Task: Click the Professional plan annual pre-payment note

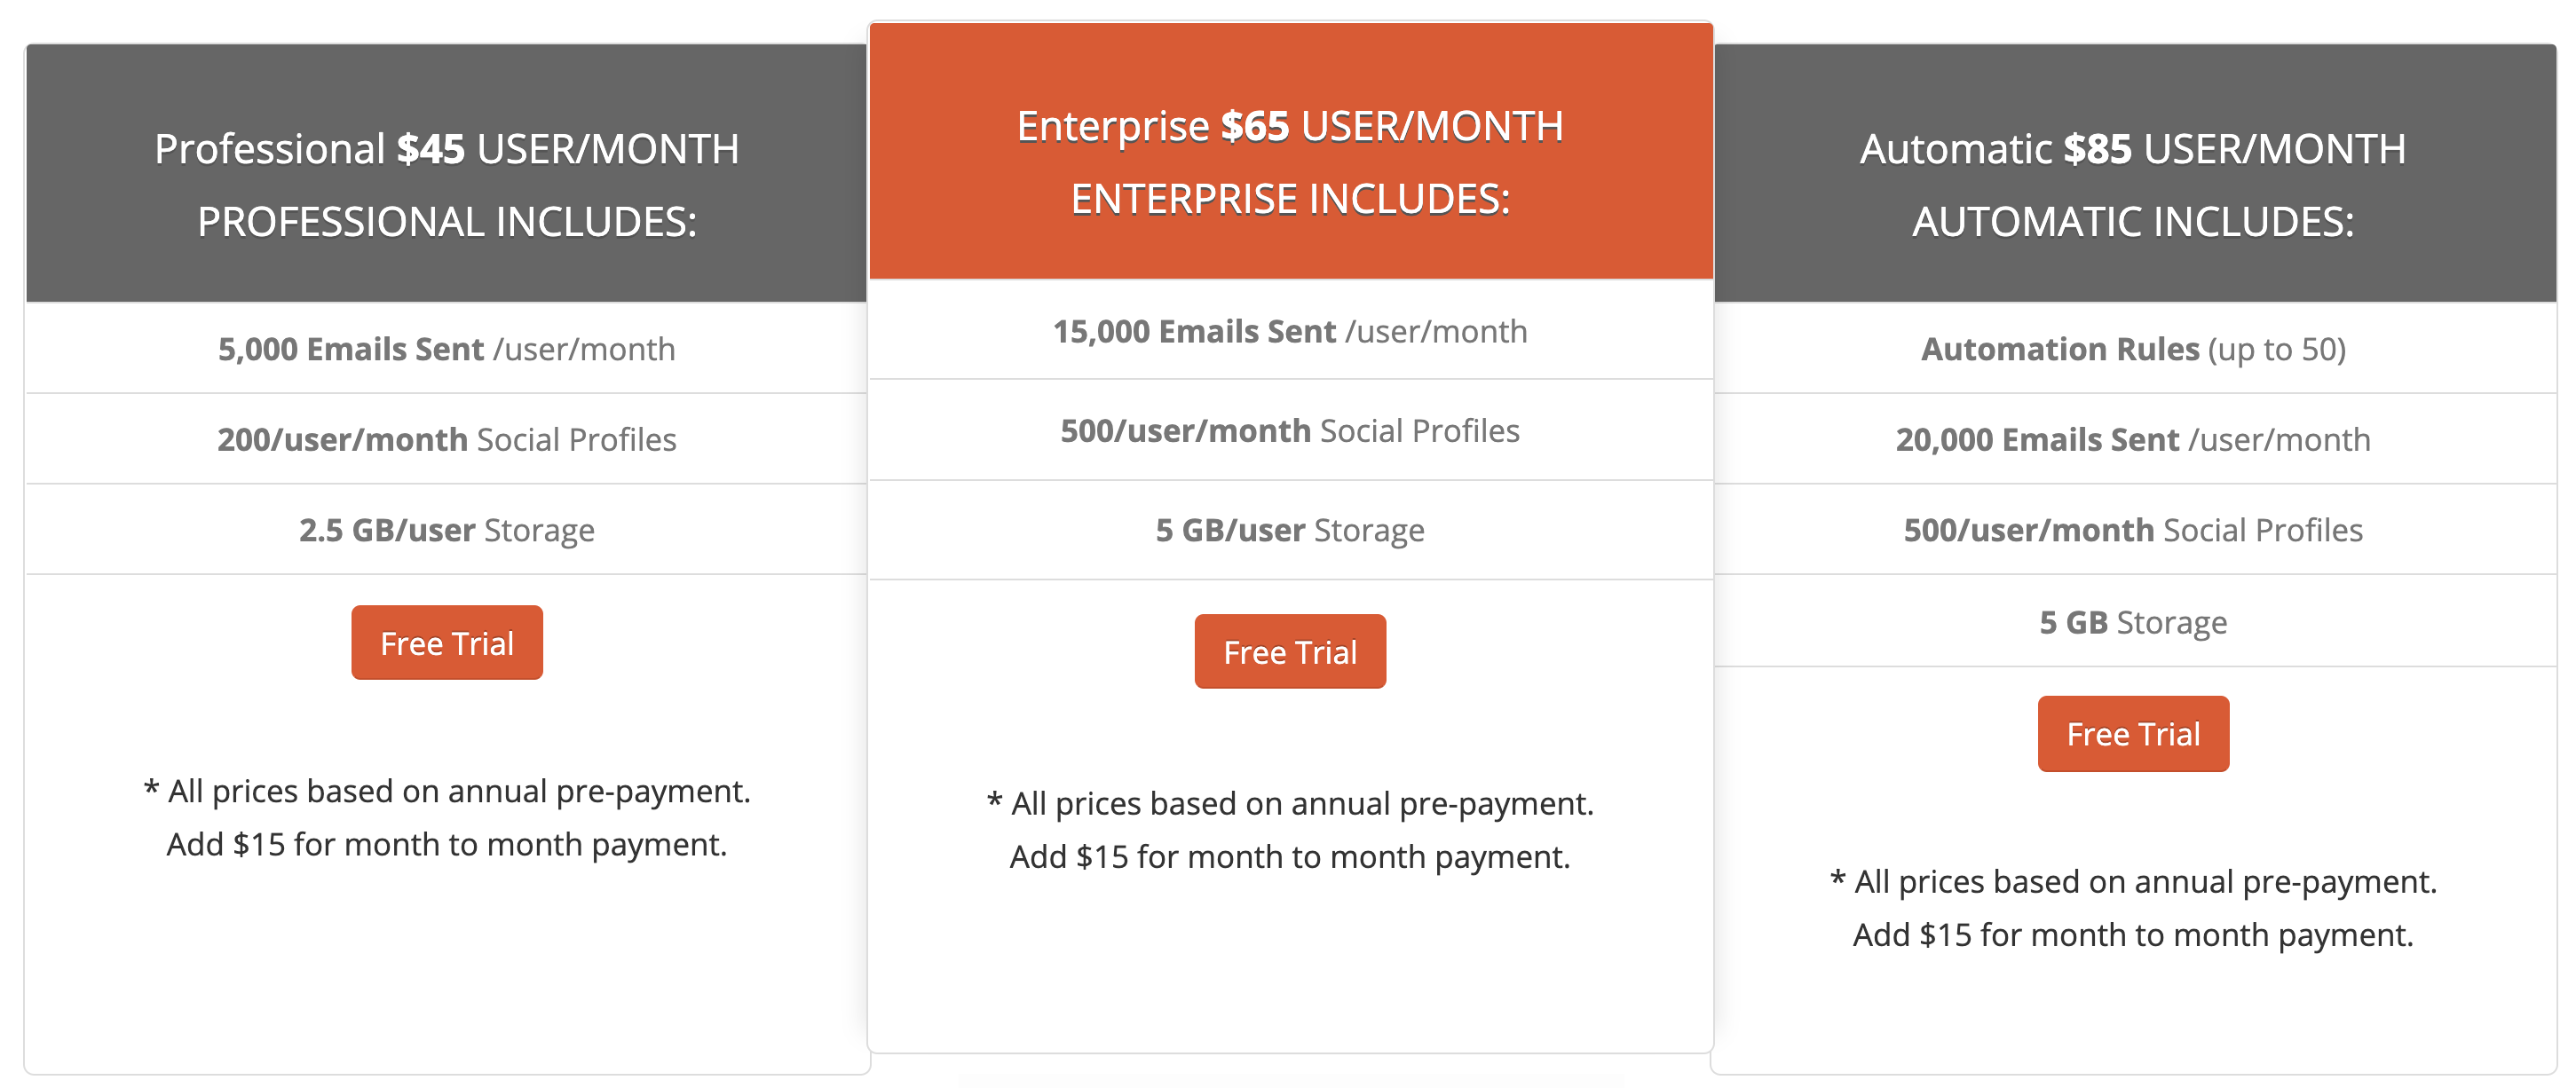Action: click(x=447, y=818)
